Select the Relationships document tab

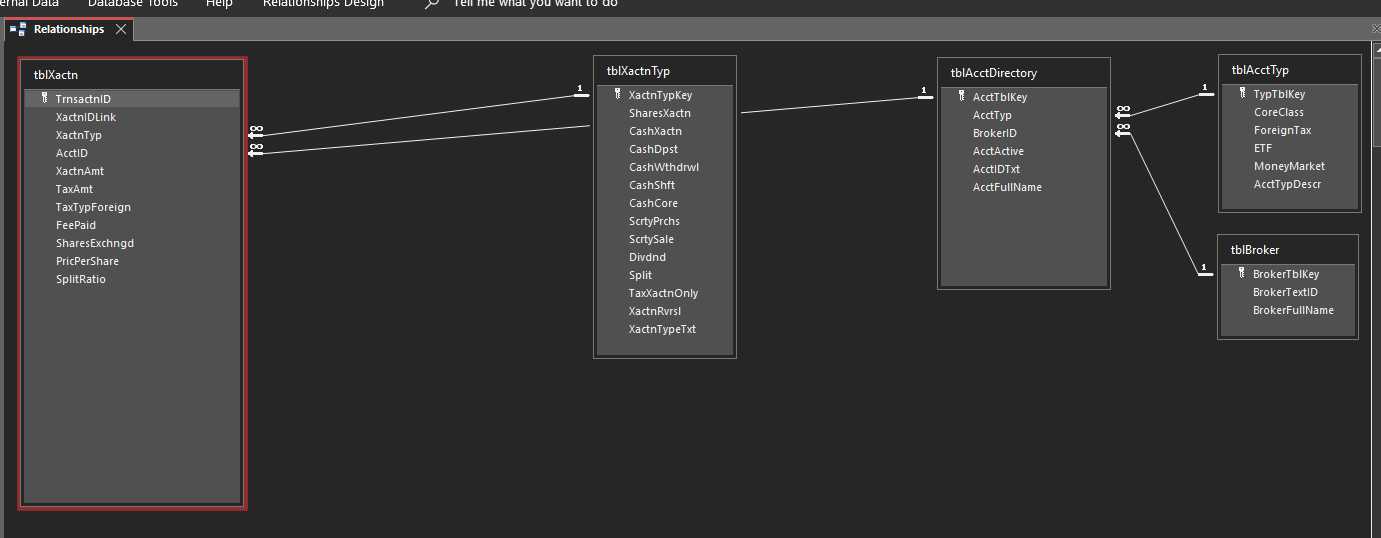coord(69,29)
